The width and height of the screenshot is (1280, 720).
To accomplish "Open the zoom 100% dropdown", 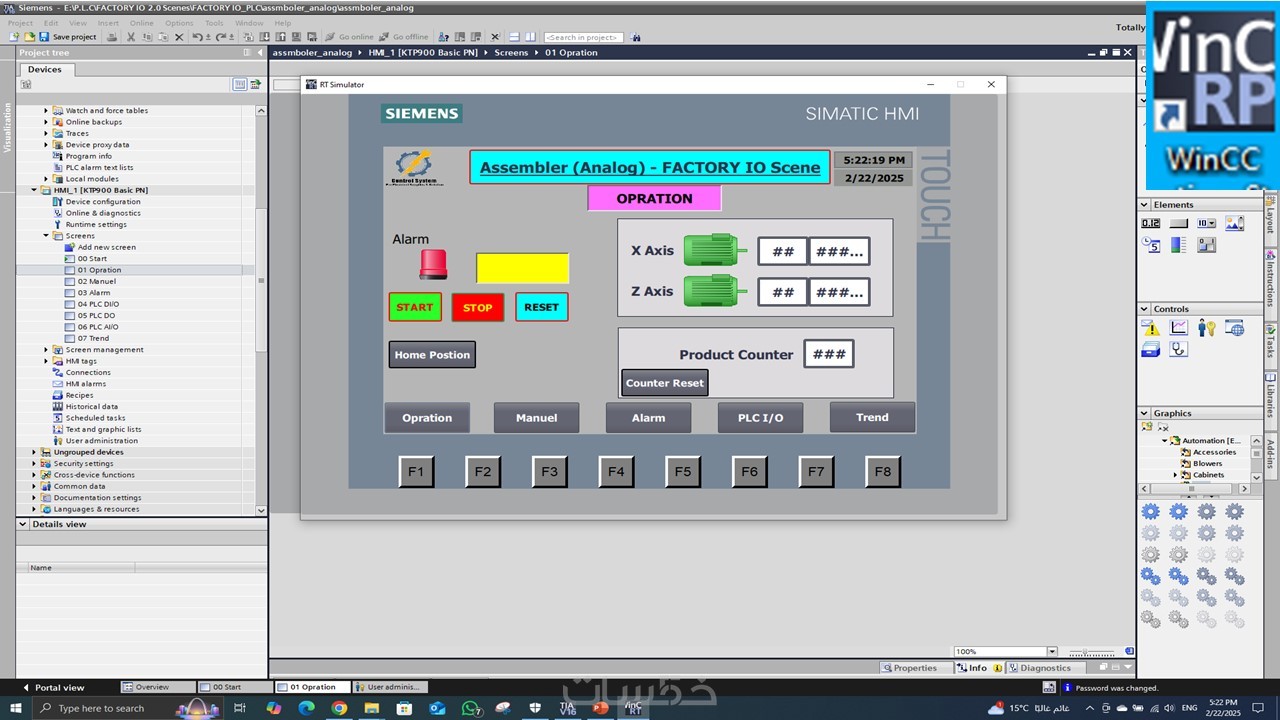I will point(1052,652).
